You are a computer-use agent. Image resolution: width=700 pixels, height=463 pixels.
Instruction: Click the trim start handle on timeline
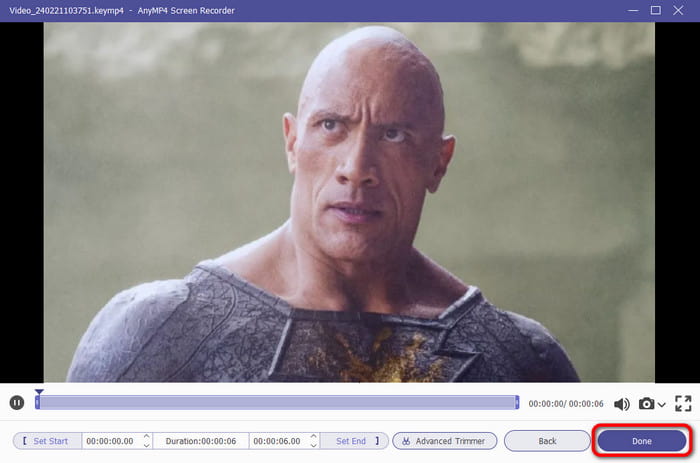(x=38, y=403)
